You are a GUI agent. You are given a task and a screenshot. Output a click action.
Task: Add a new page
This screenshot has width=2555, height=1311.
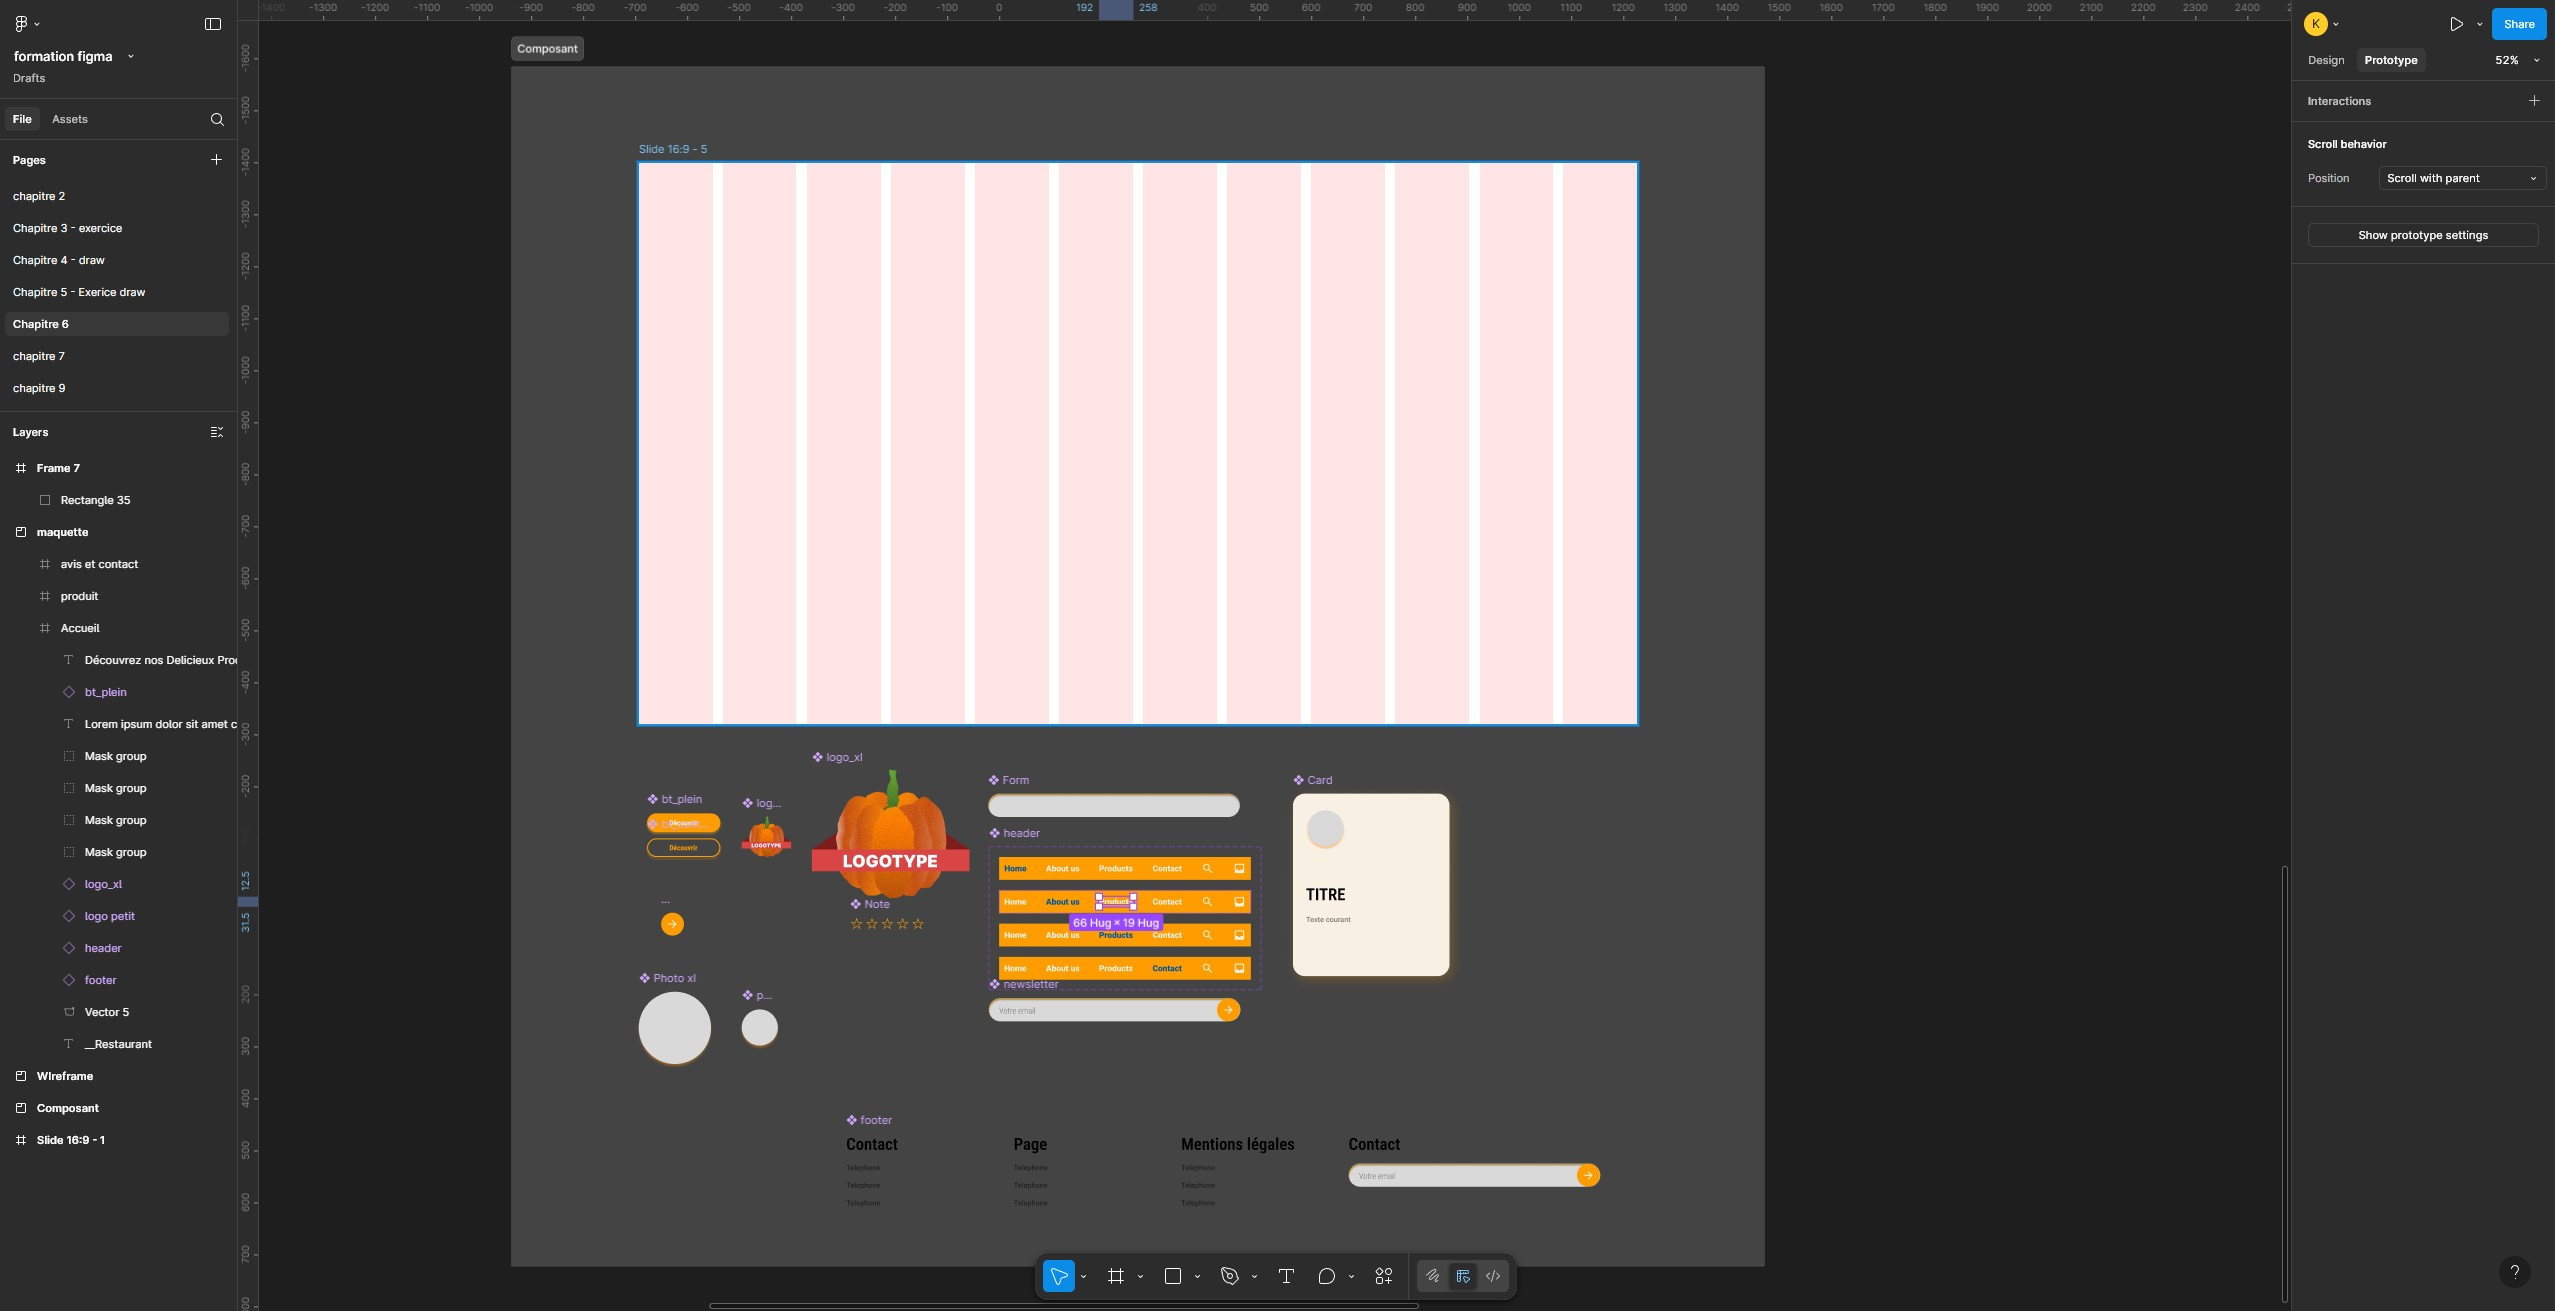click(216, 160)
